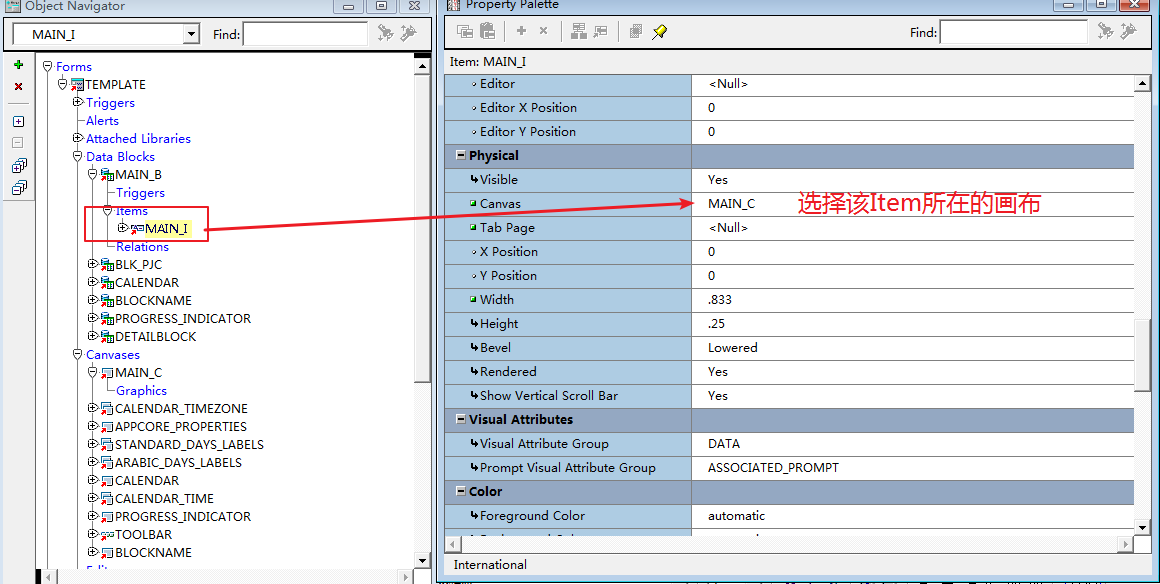Select the Graphics node under MAIN_C
This screenshot has height=584, width=1160.
tap(141, 391)
